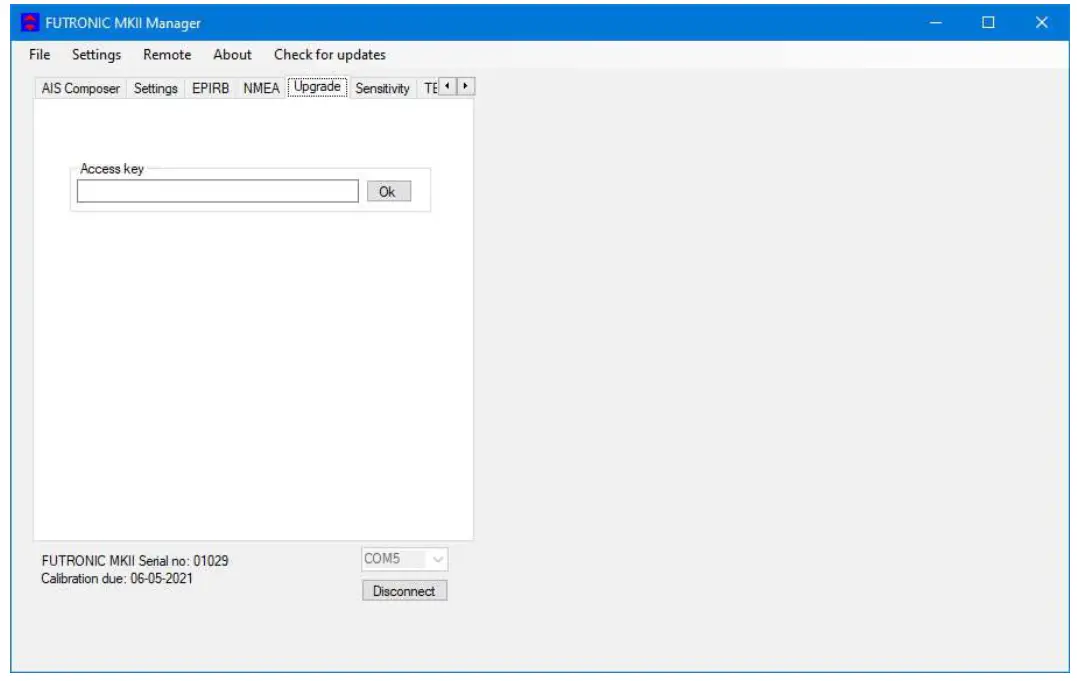Switch to the NMEA tab
The width and height of the screenshot is (1077, 681).
tap(261, 89)
